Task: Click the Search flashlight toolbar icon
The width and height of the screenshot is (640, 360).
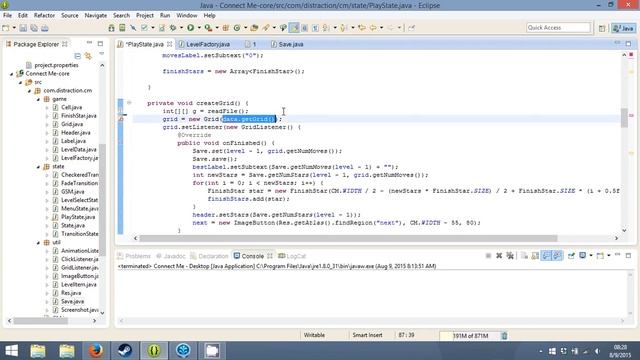Action: [266, 28]
